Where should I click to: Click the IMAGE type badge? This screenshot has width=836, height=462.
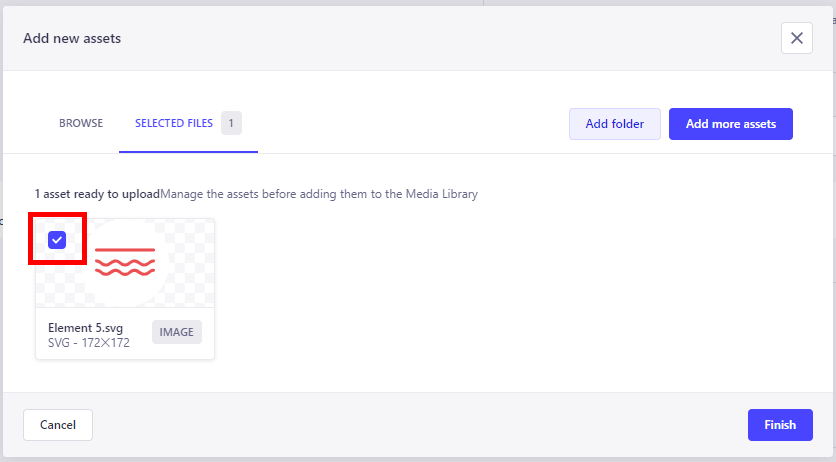[x=177, y=332]
